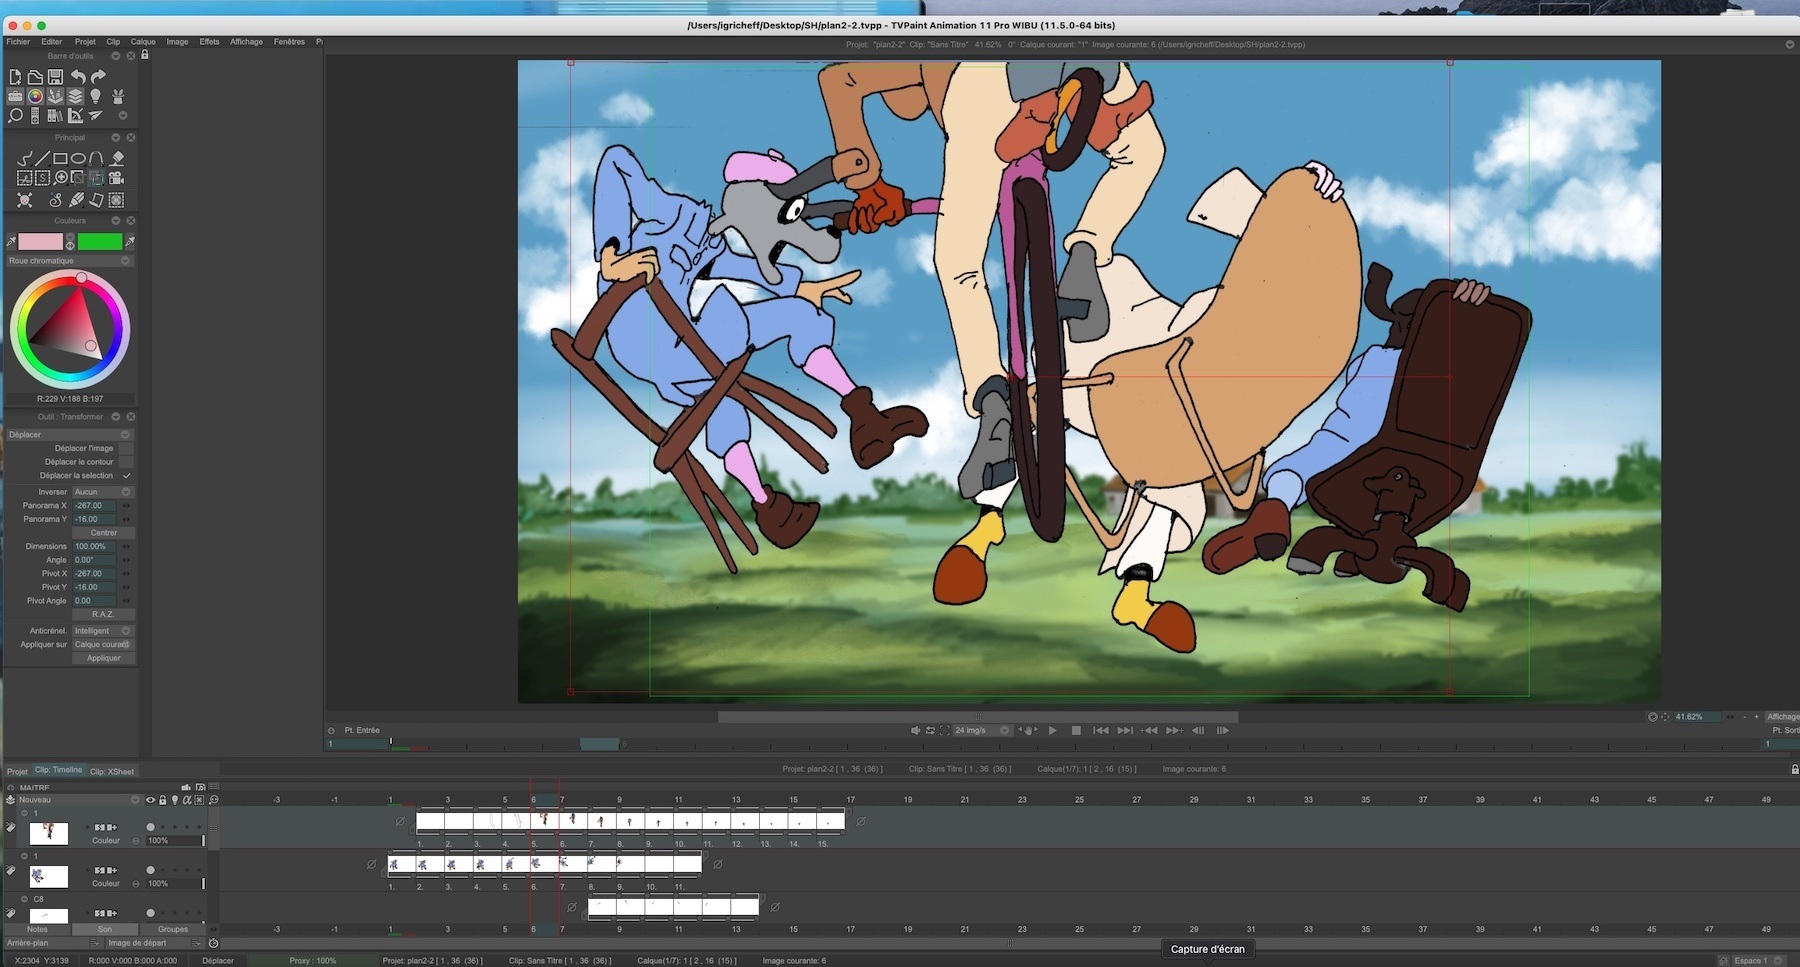Image resolution: width=1800 pixels, height=967 pixels.
Task: Click the paper plane icon
Action: pyautogui.click(x=96, y=116)
